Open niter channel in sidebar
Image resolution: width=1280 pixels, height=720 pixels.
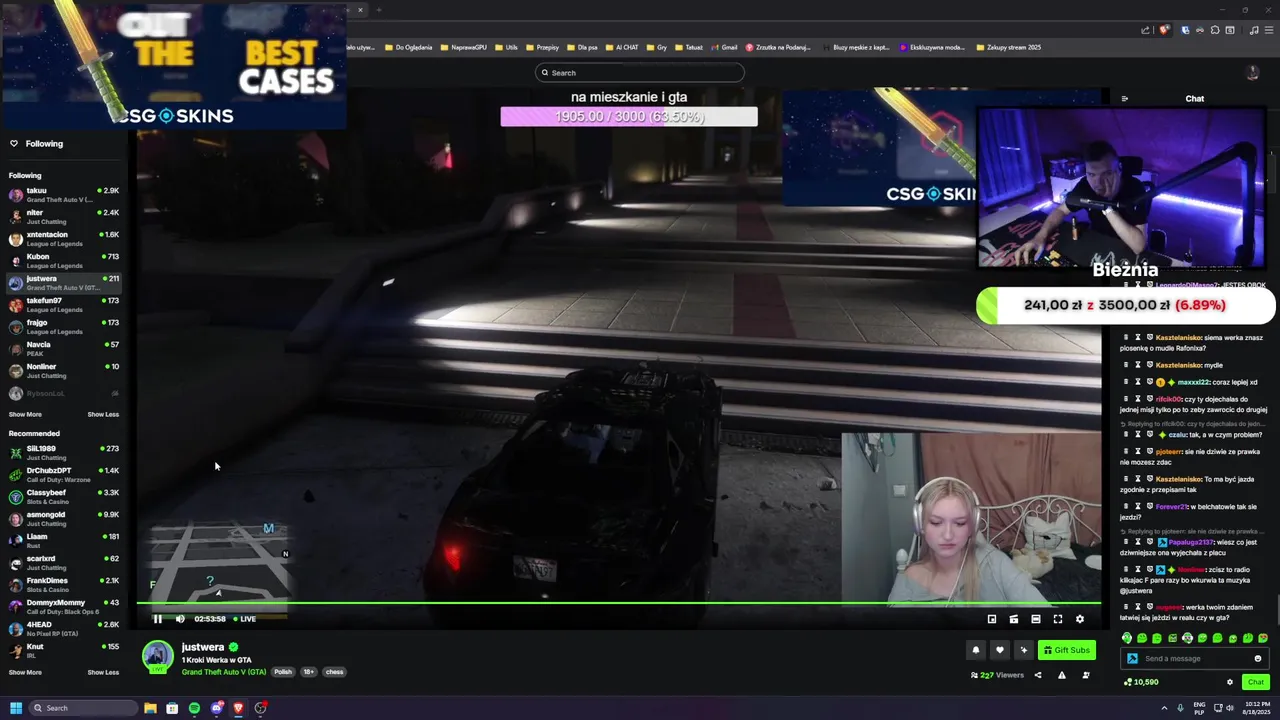click(x=64, y=216)
